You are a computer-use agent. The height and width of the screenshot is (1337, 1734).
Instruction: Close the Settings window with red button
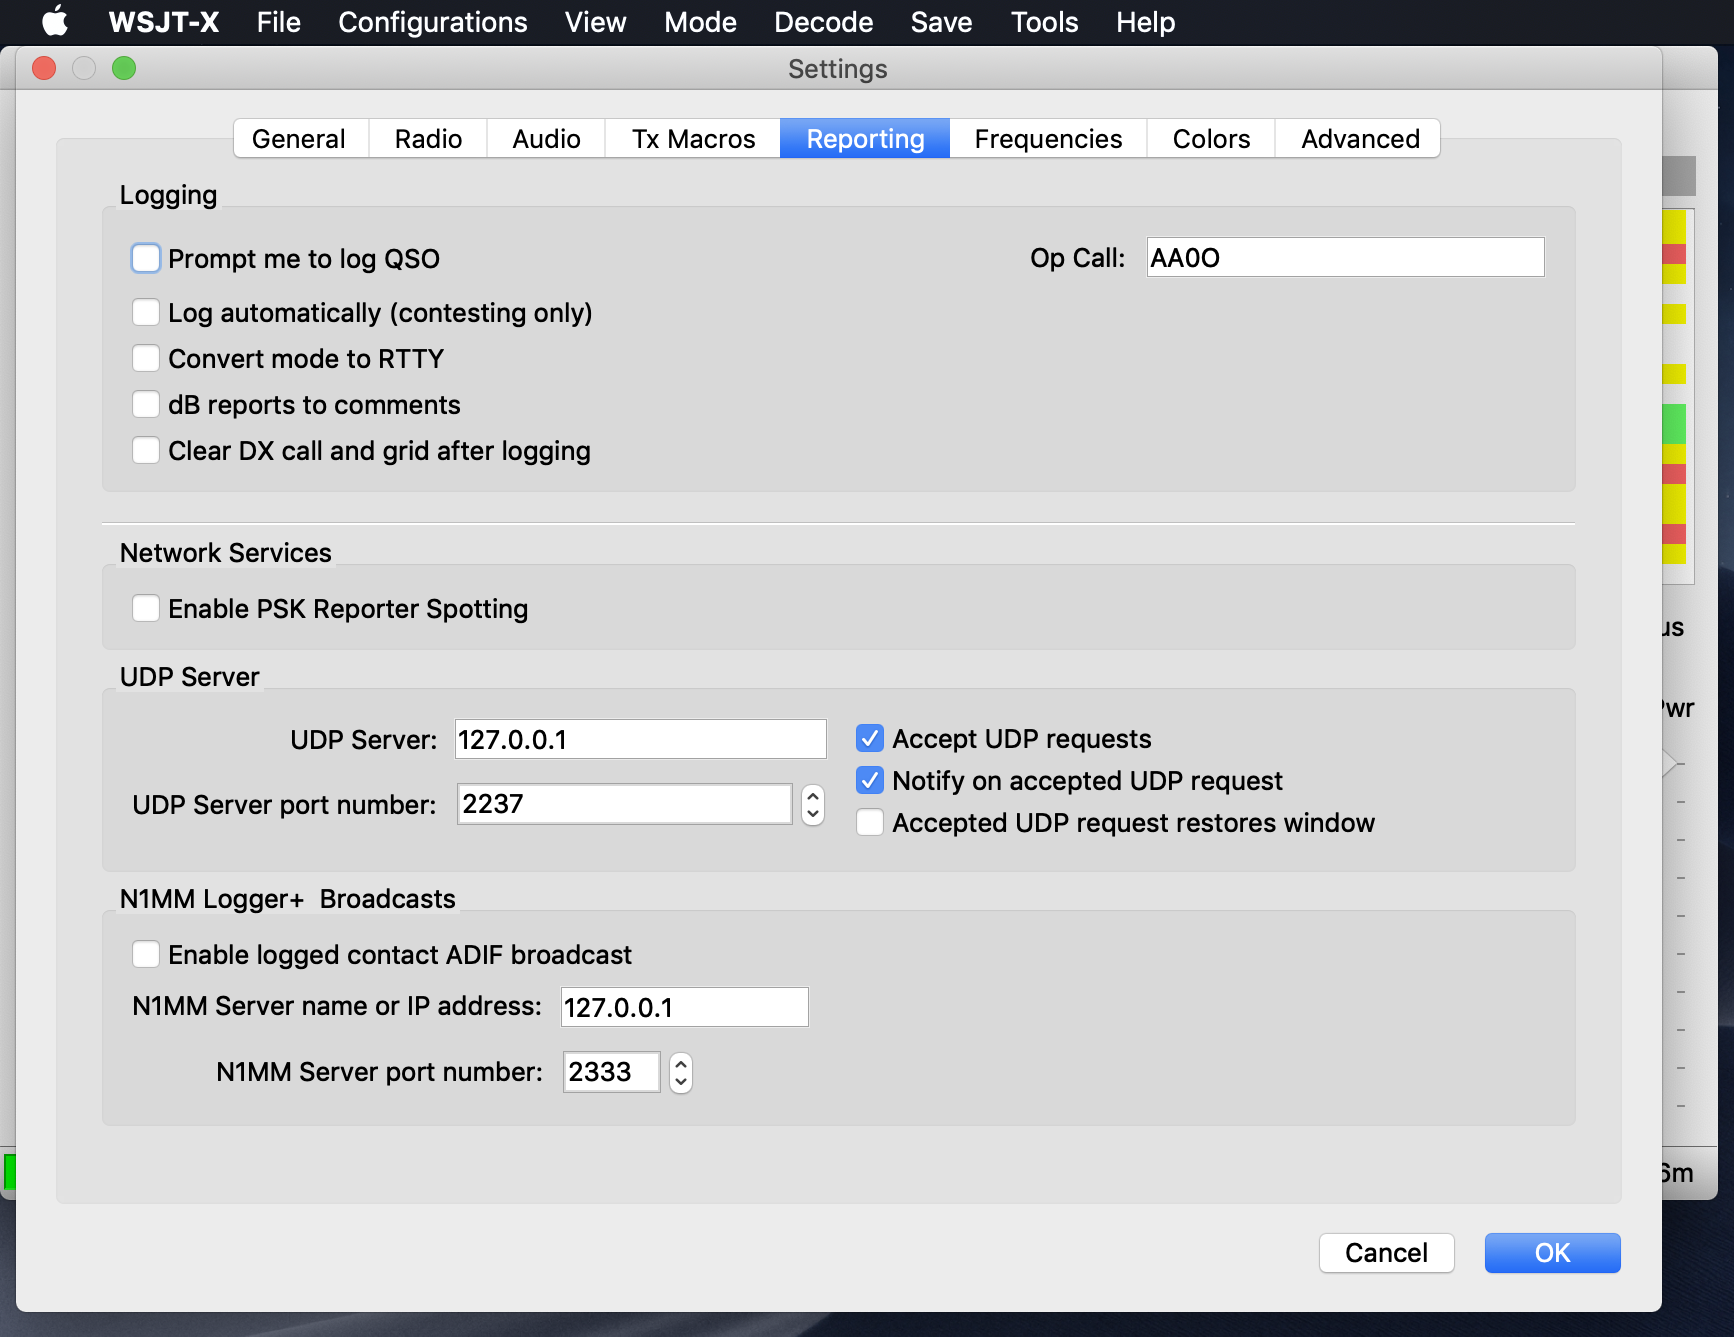tap(44, 68)
